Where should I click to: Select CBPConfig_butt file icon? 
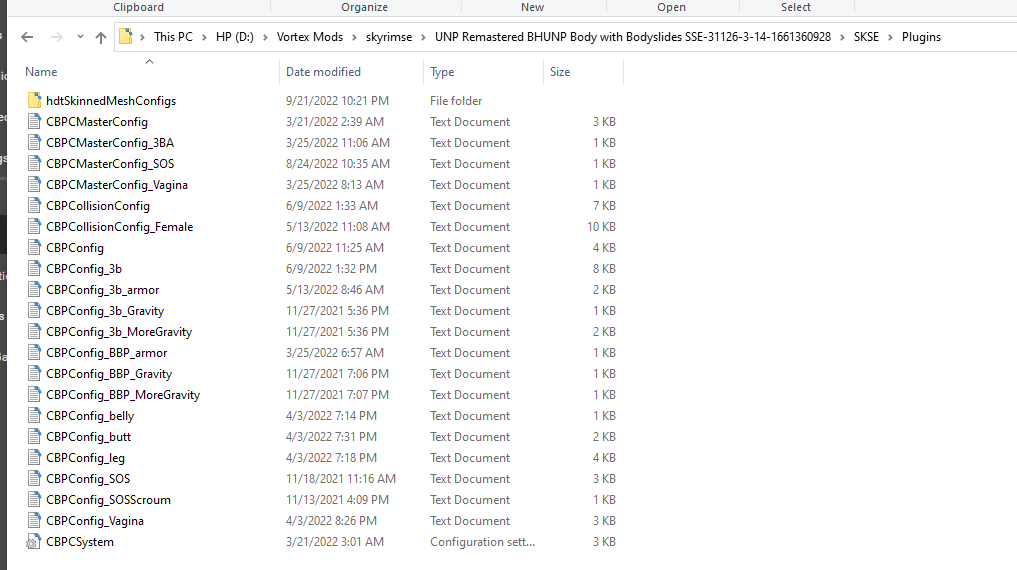click(34, 436)
